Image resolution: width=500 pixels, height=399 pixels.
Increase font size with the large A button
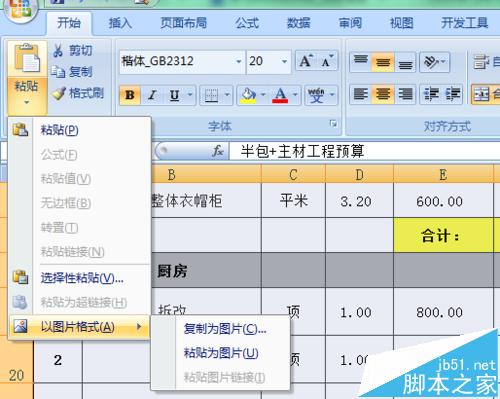pyautogui.click(x=306, y=61)
